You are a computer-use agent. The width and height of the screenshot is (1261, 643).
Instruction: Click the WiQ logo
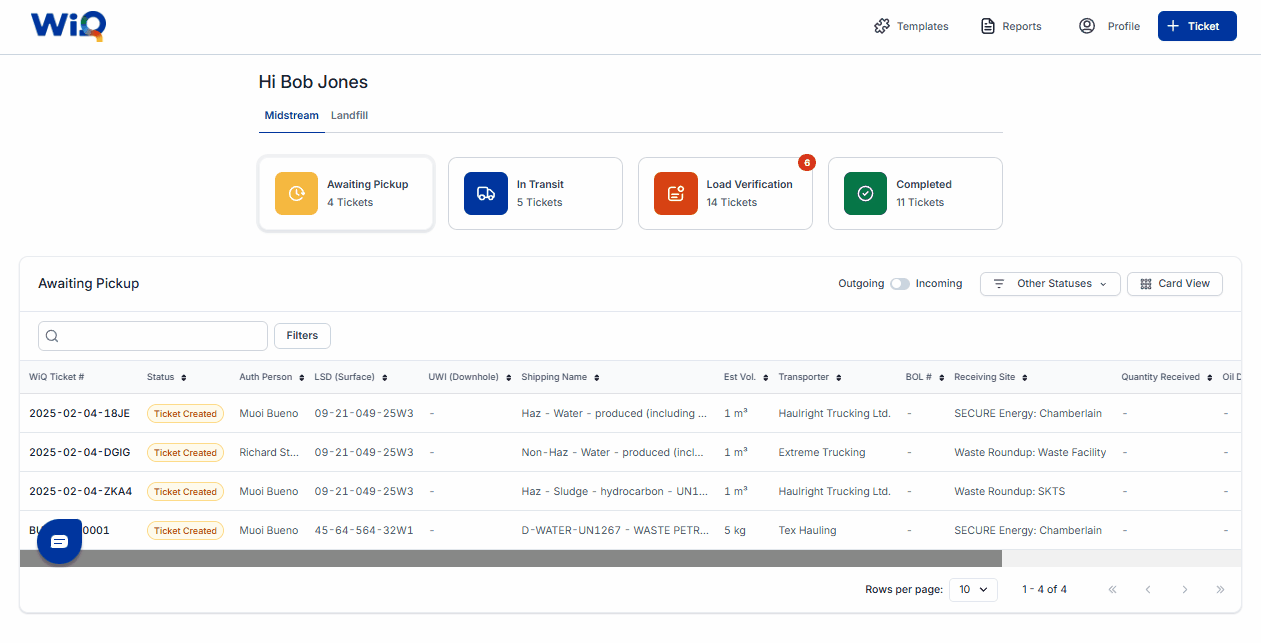[68, 26]
